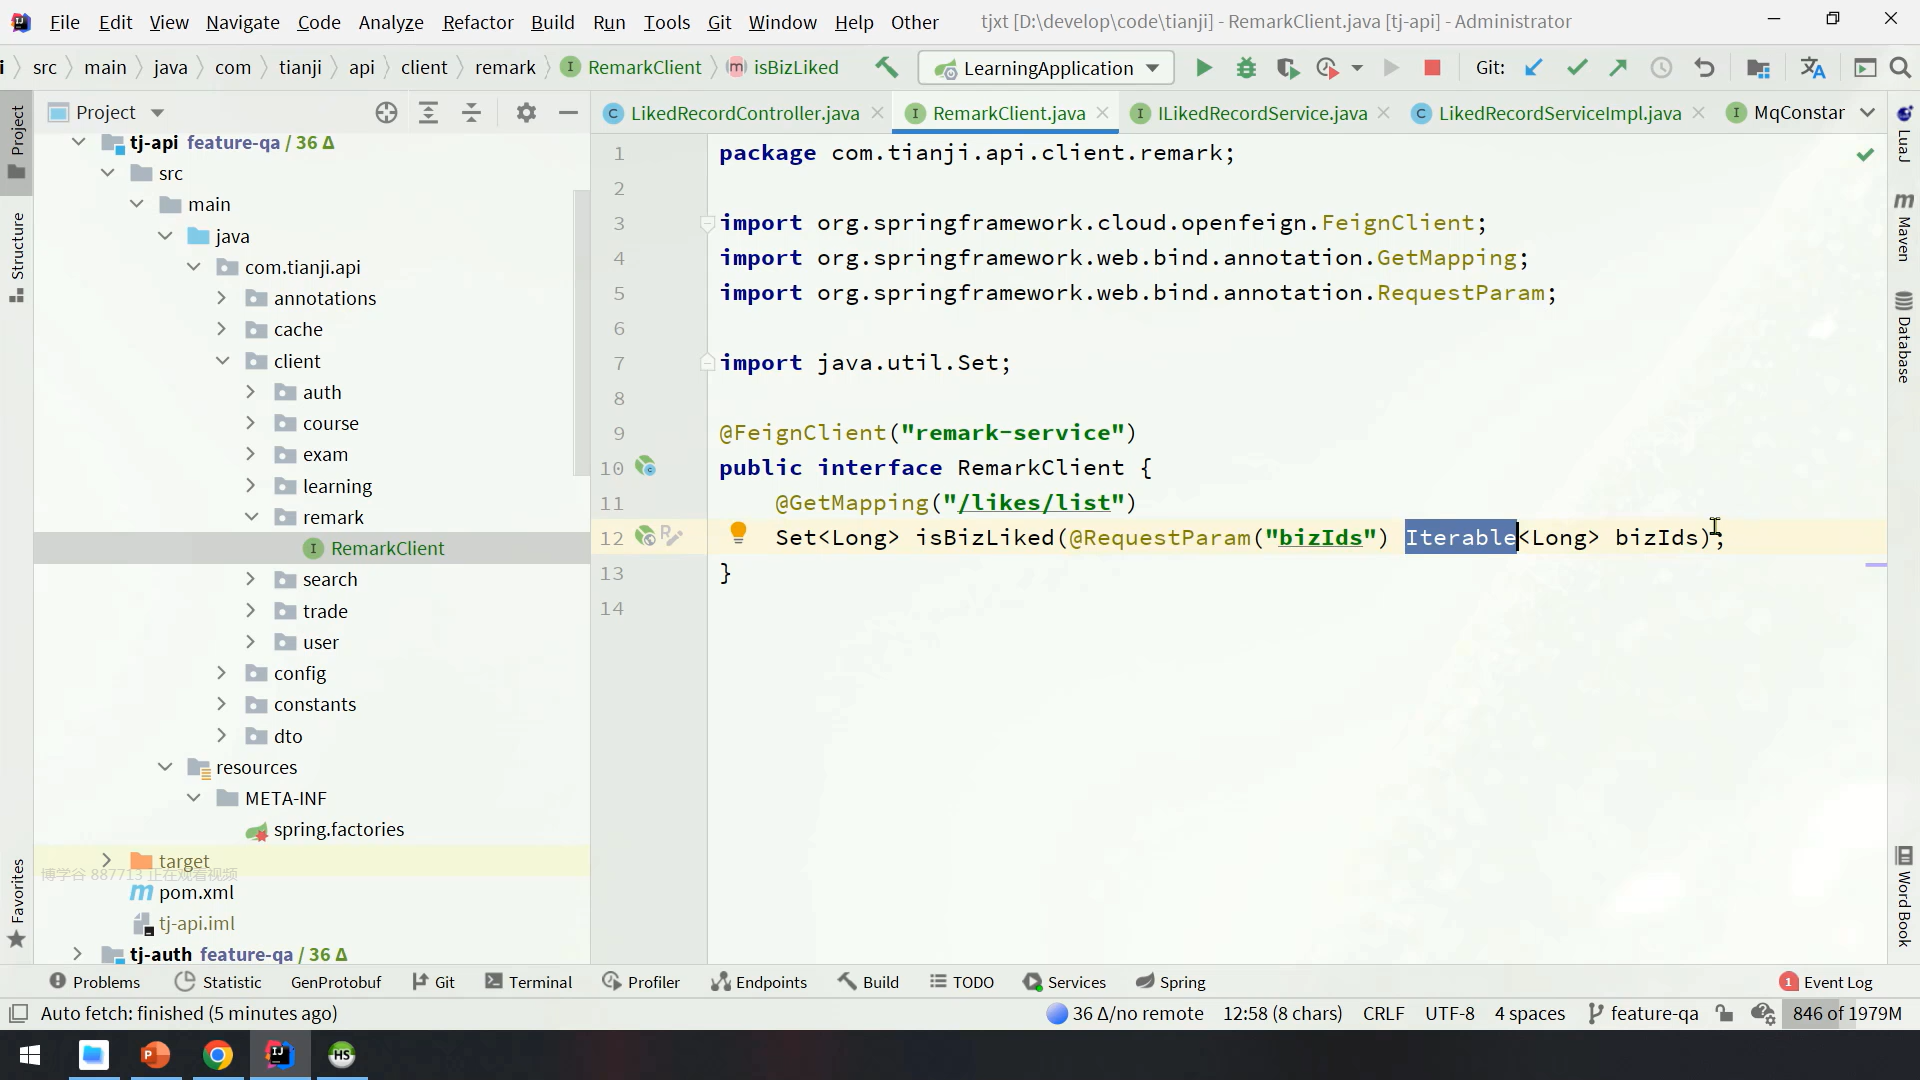Expand the tj-auth module
1920x1080 pixels.
(77, 954)
